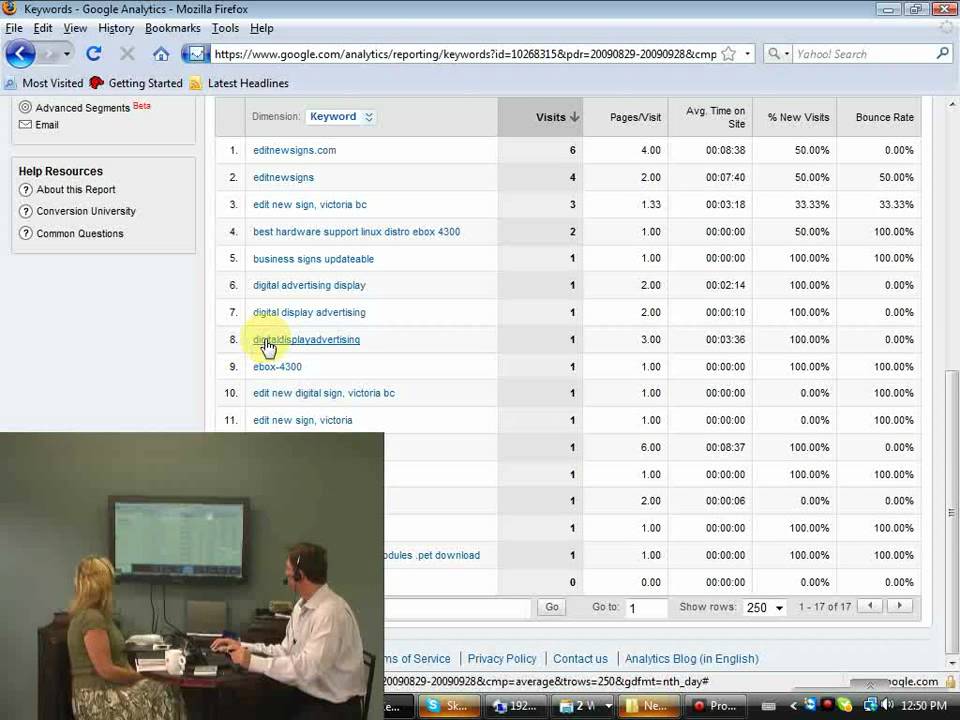
Task: Open the editnewsigns keyword in row 2
Action: point(283,178)
